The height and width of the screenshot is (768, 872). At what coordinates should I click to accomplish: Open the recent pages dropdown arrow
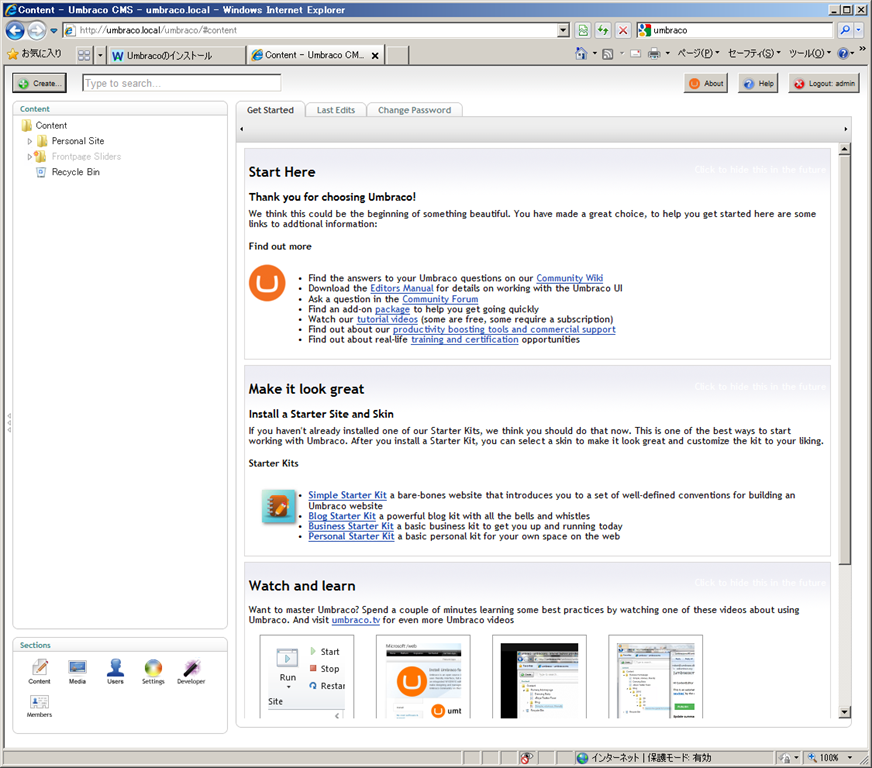[53, 31]
